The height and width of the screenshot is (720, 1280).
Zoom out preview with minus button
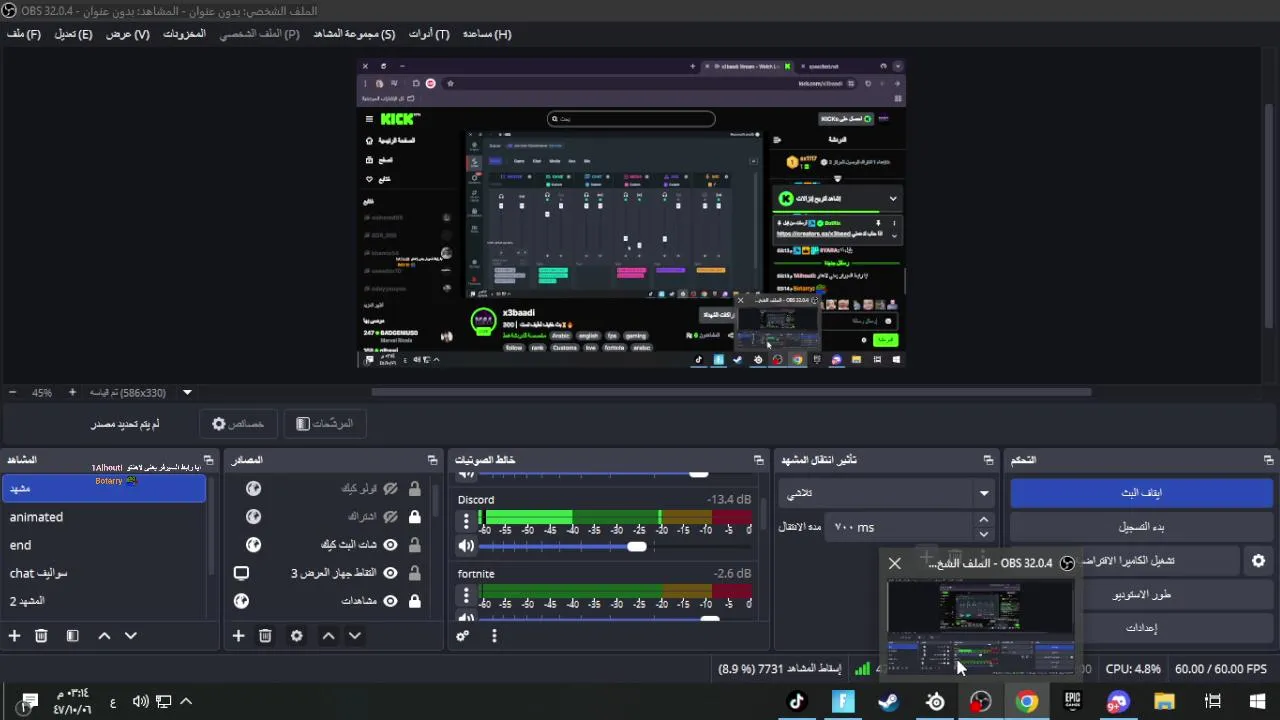click(x=12, y=393)
